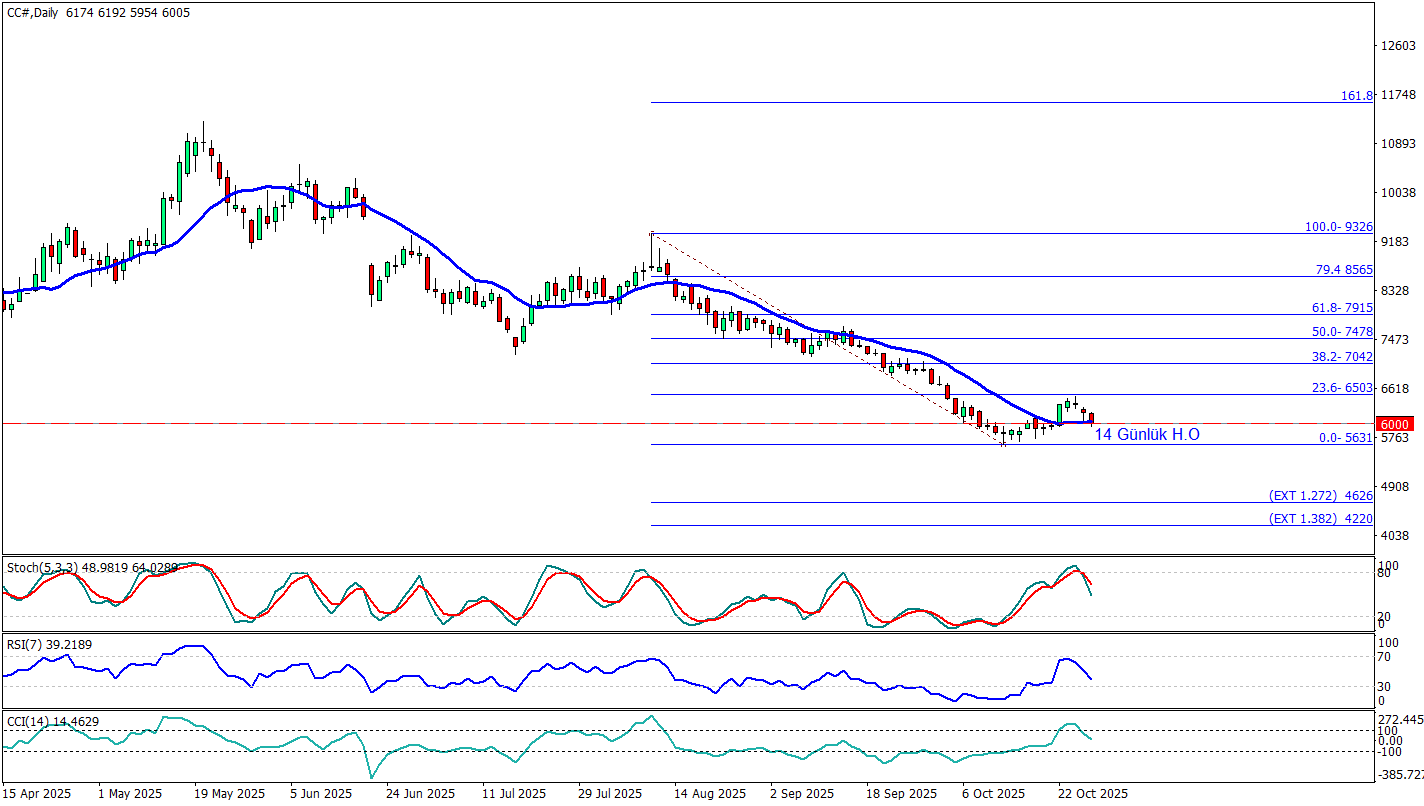Select the (EXT 1.272) 4626 label

pyautogui.click(x=1320, y=495)
